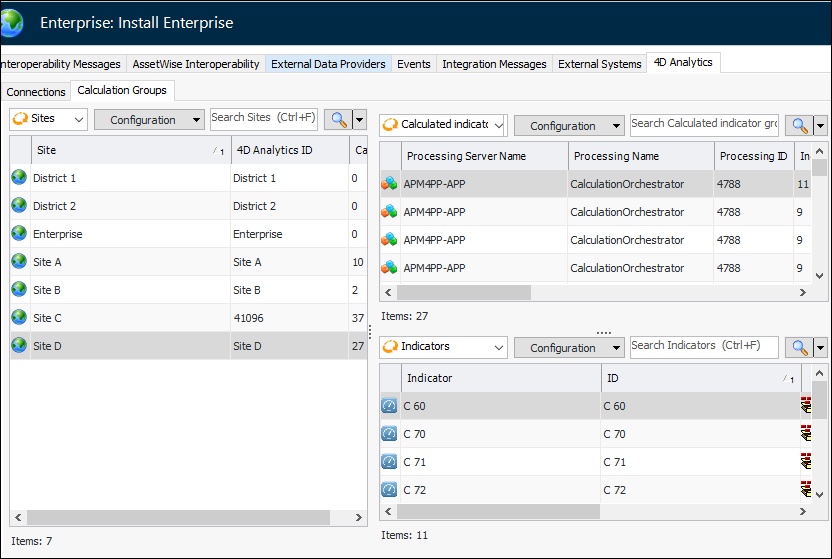Click the cubes icon in first APM4PP-APP row
The width and height of the screenshot is (832, 559).
[389, 184]
